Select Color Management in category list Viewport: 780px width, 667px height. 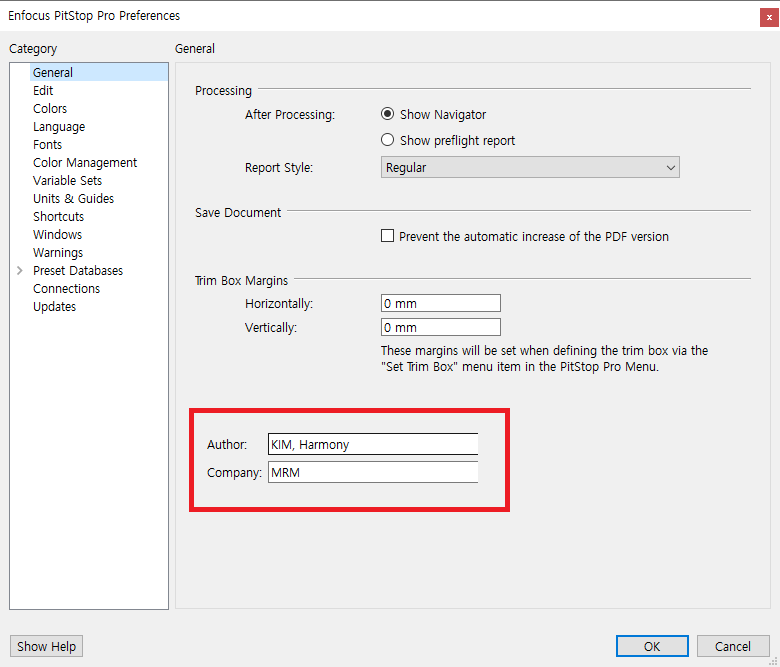(x=85, y=163)
